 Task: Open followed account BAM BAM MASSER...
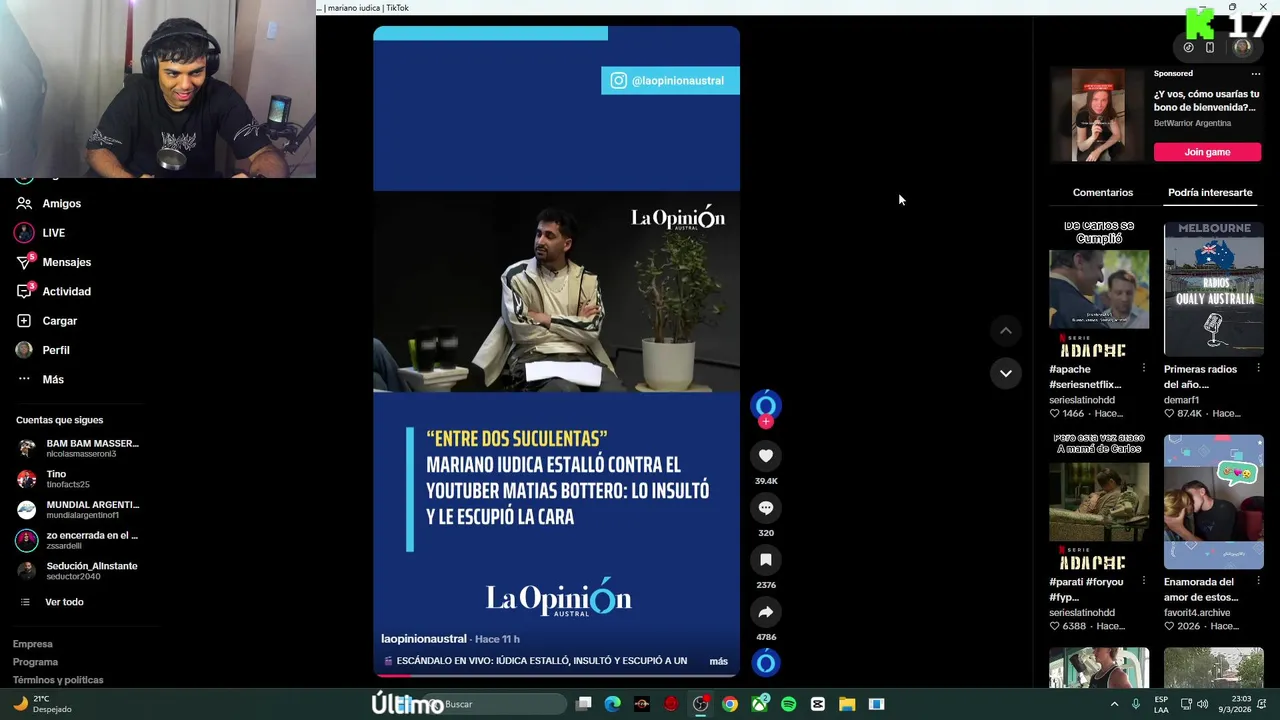click(78, 448)
